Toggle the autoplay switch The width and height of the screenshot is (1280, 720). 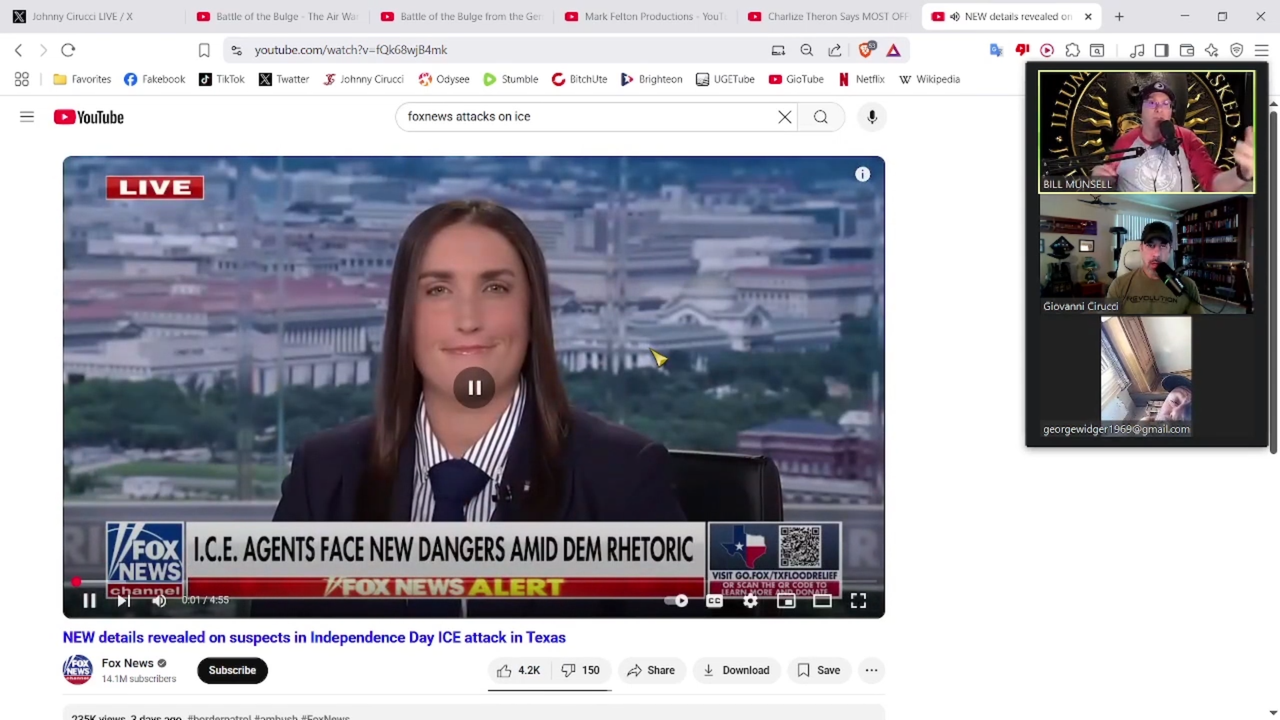tap(677, 600)
